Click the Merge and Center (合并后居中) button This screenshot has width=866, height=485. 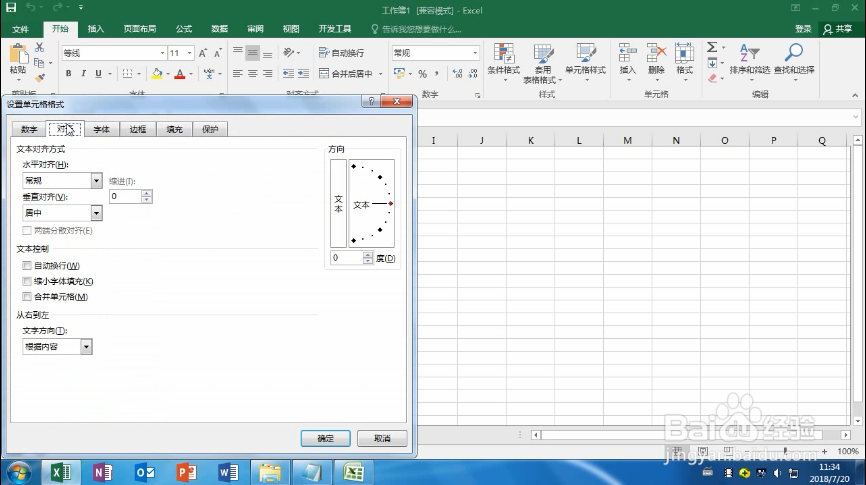click(346, 73)
